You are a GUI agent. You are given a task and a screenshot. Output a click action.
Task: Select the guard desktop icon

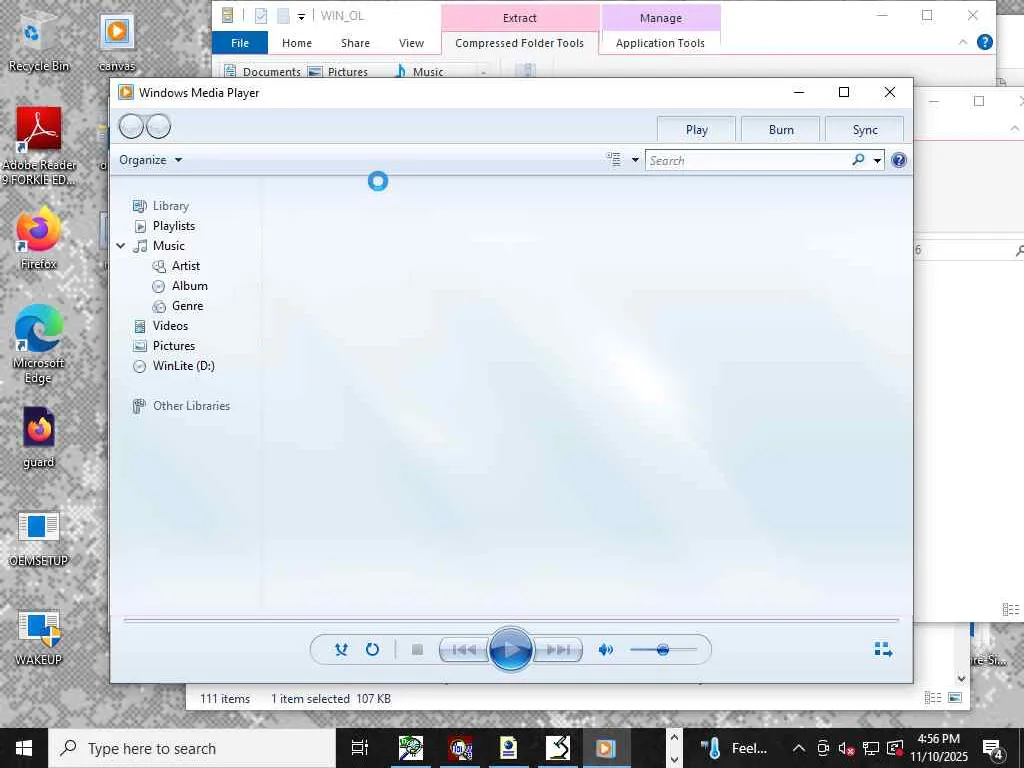pos(39,438)
